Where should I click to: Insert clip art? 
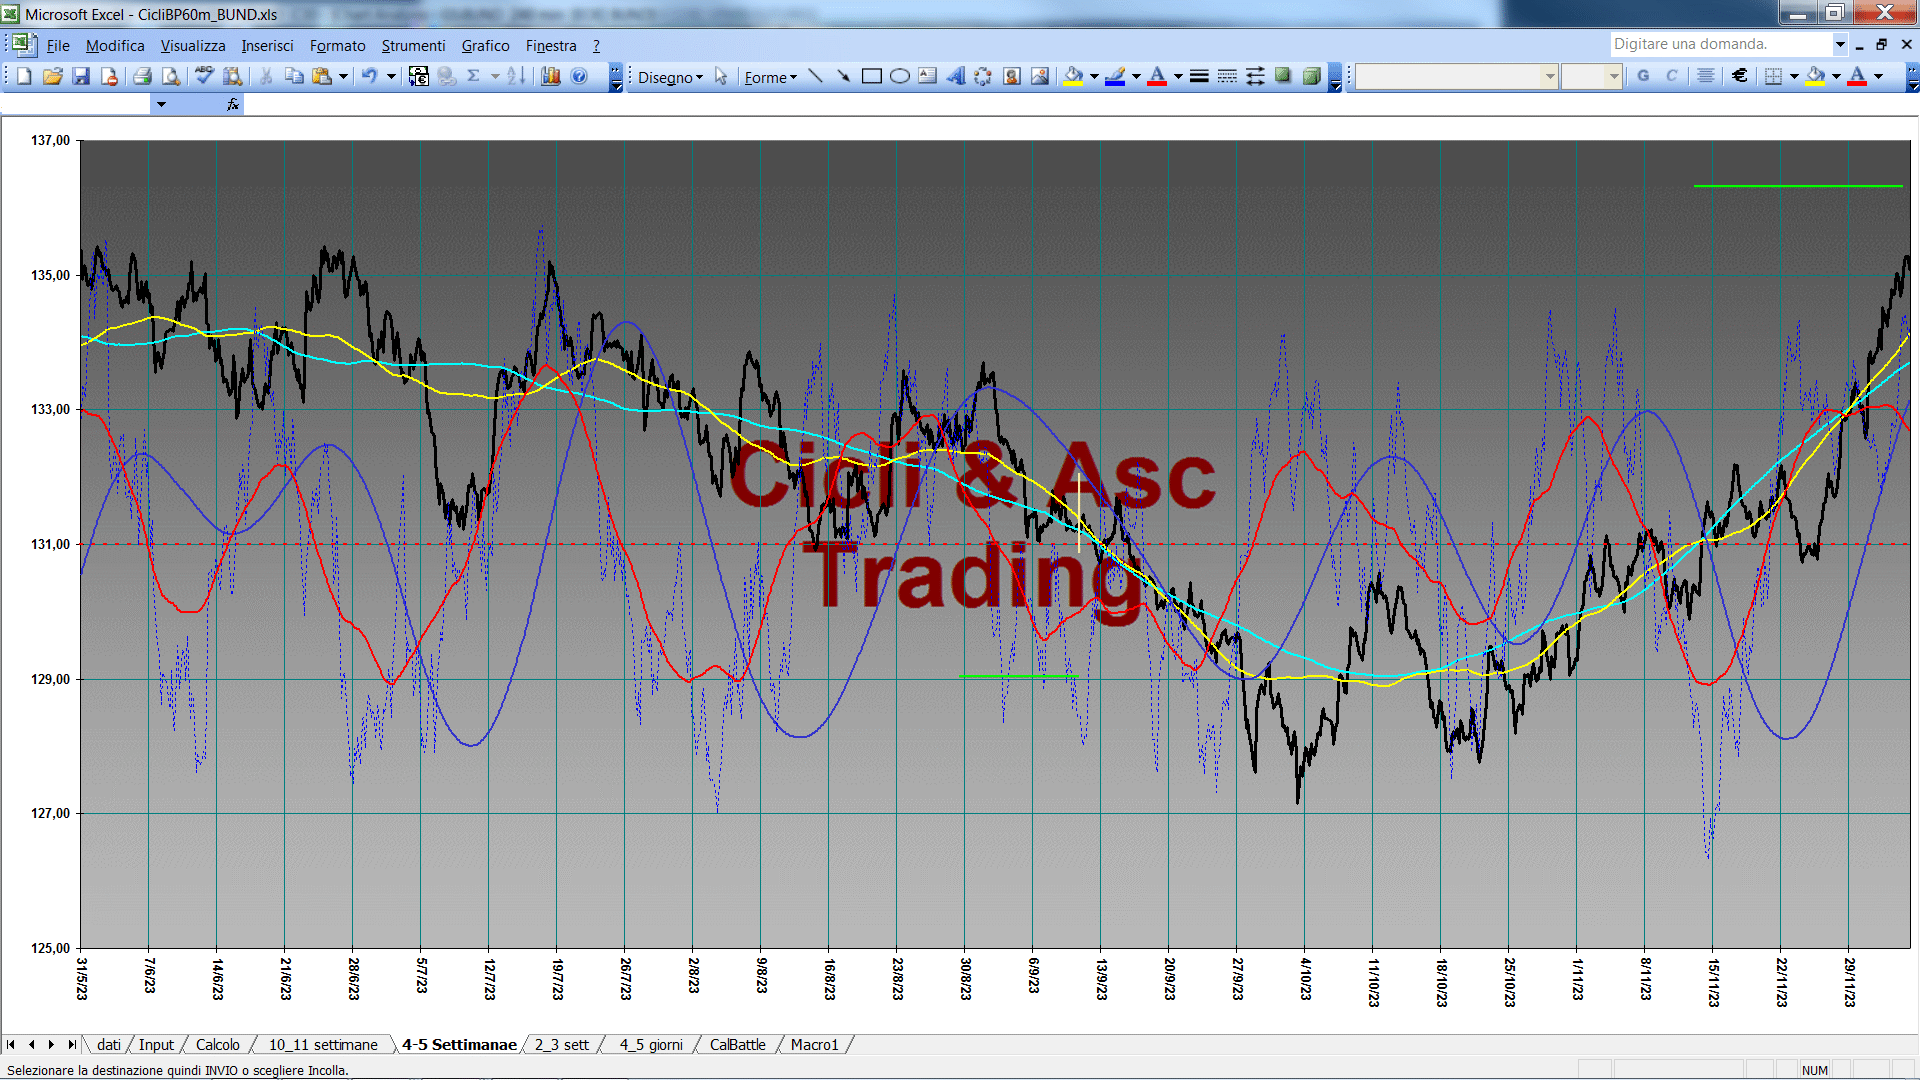coord(1012,76)
